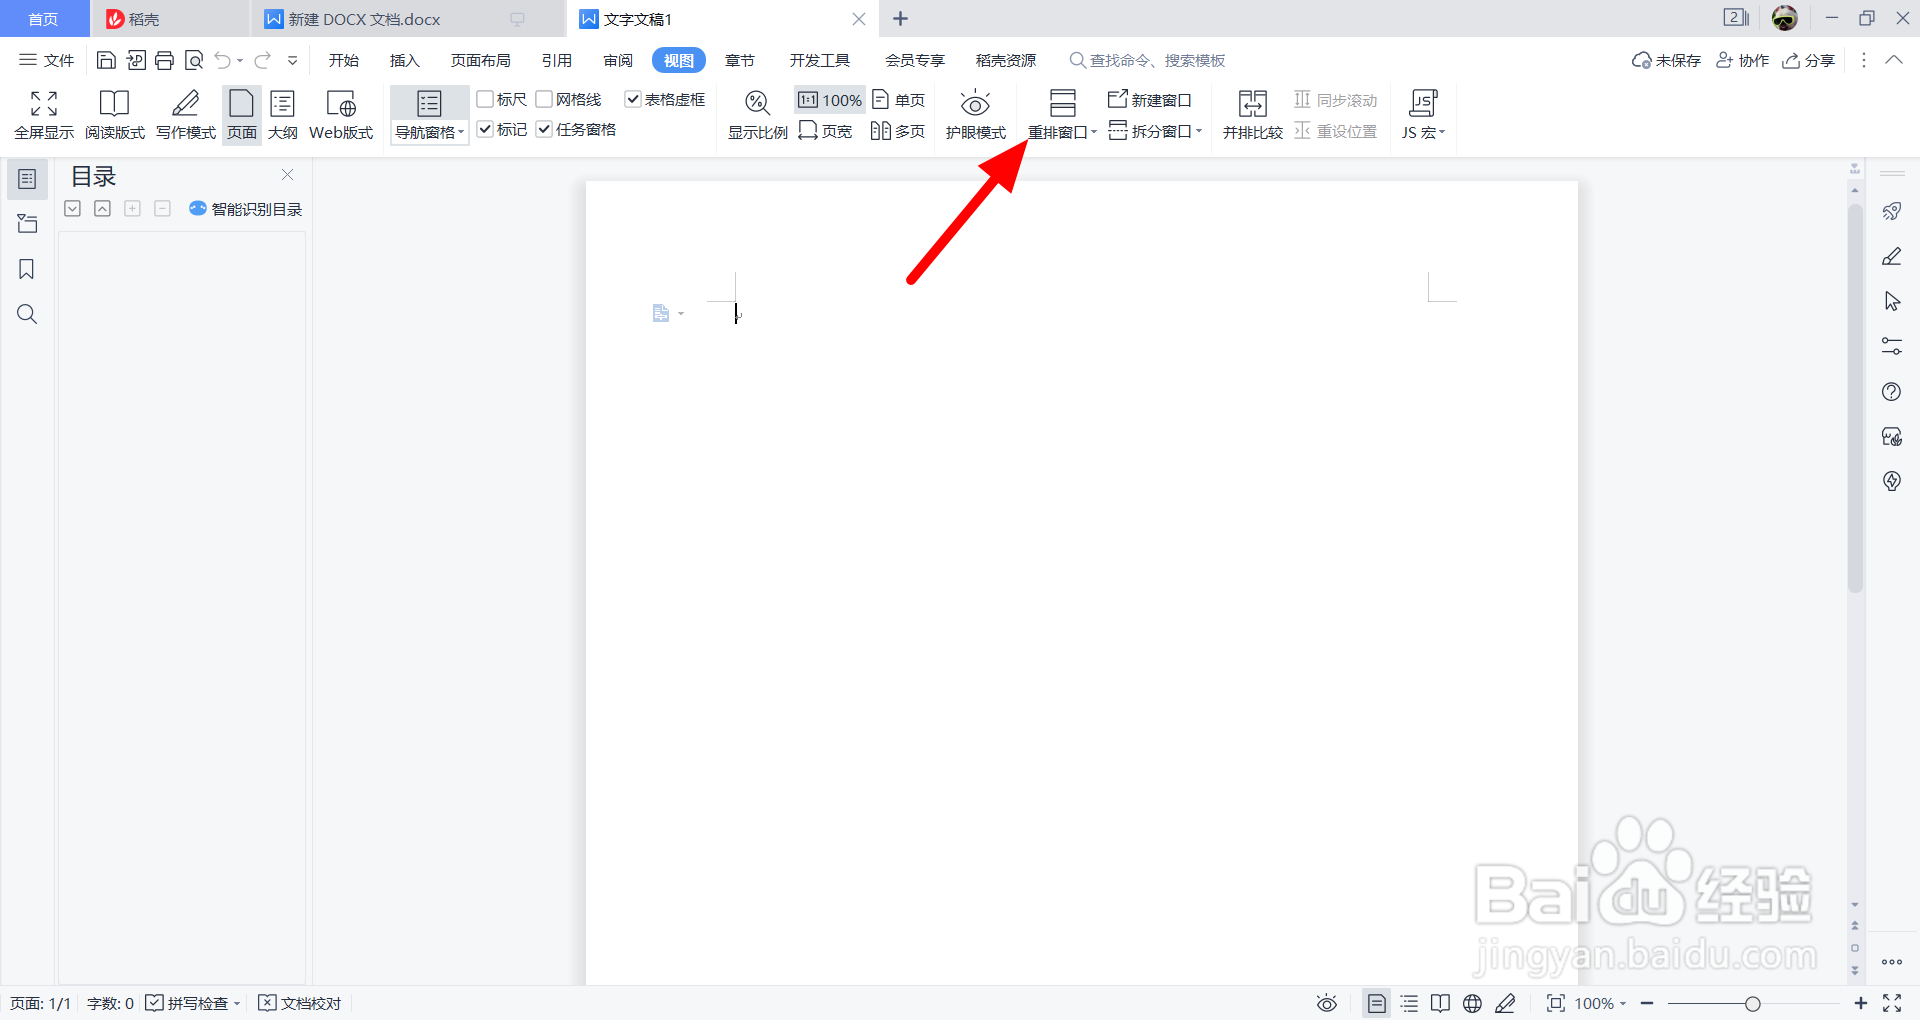The height and width of the screenshot is (1020, 1920).
Task: Open quick access toolbar customize arrow
Action: tap(293, 61)
